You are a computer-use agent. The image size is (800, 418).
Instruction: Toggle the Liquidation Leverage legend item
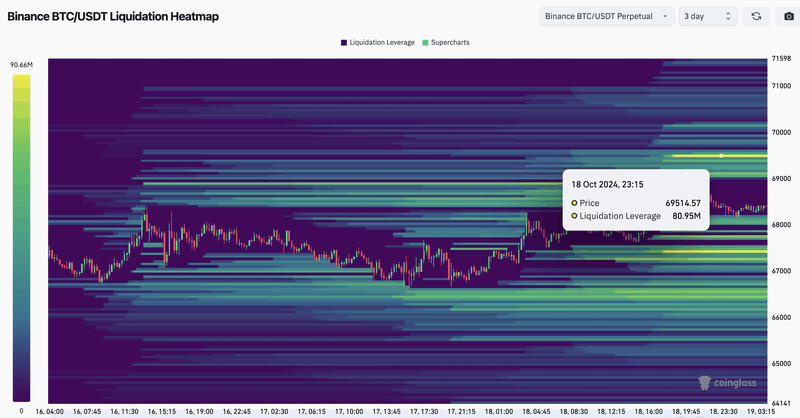pos(378,42)
